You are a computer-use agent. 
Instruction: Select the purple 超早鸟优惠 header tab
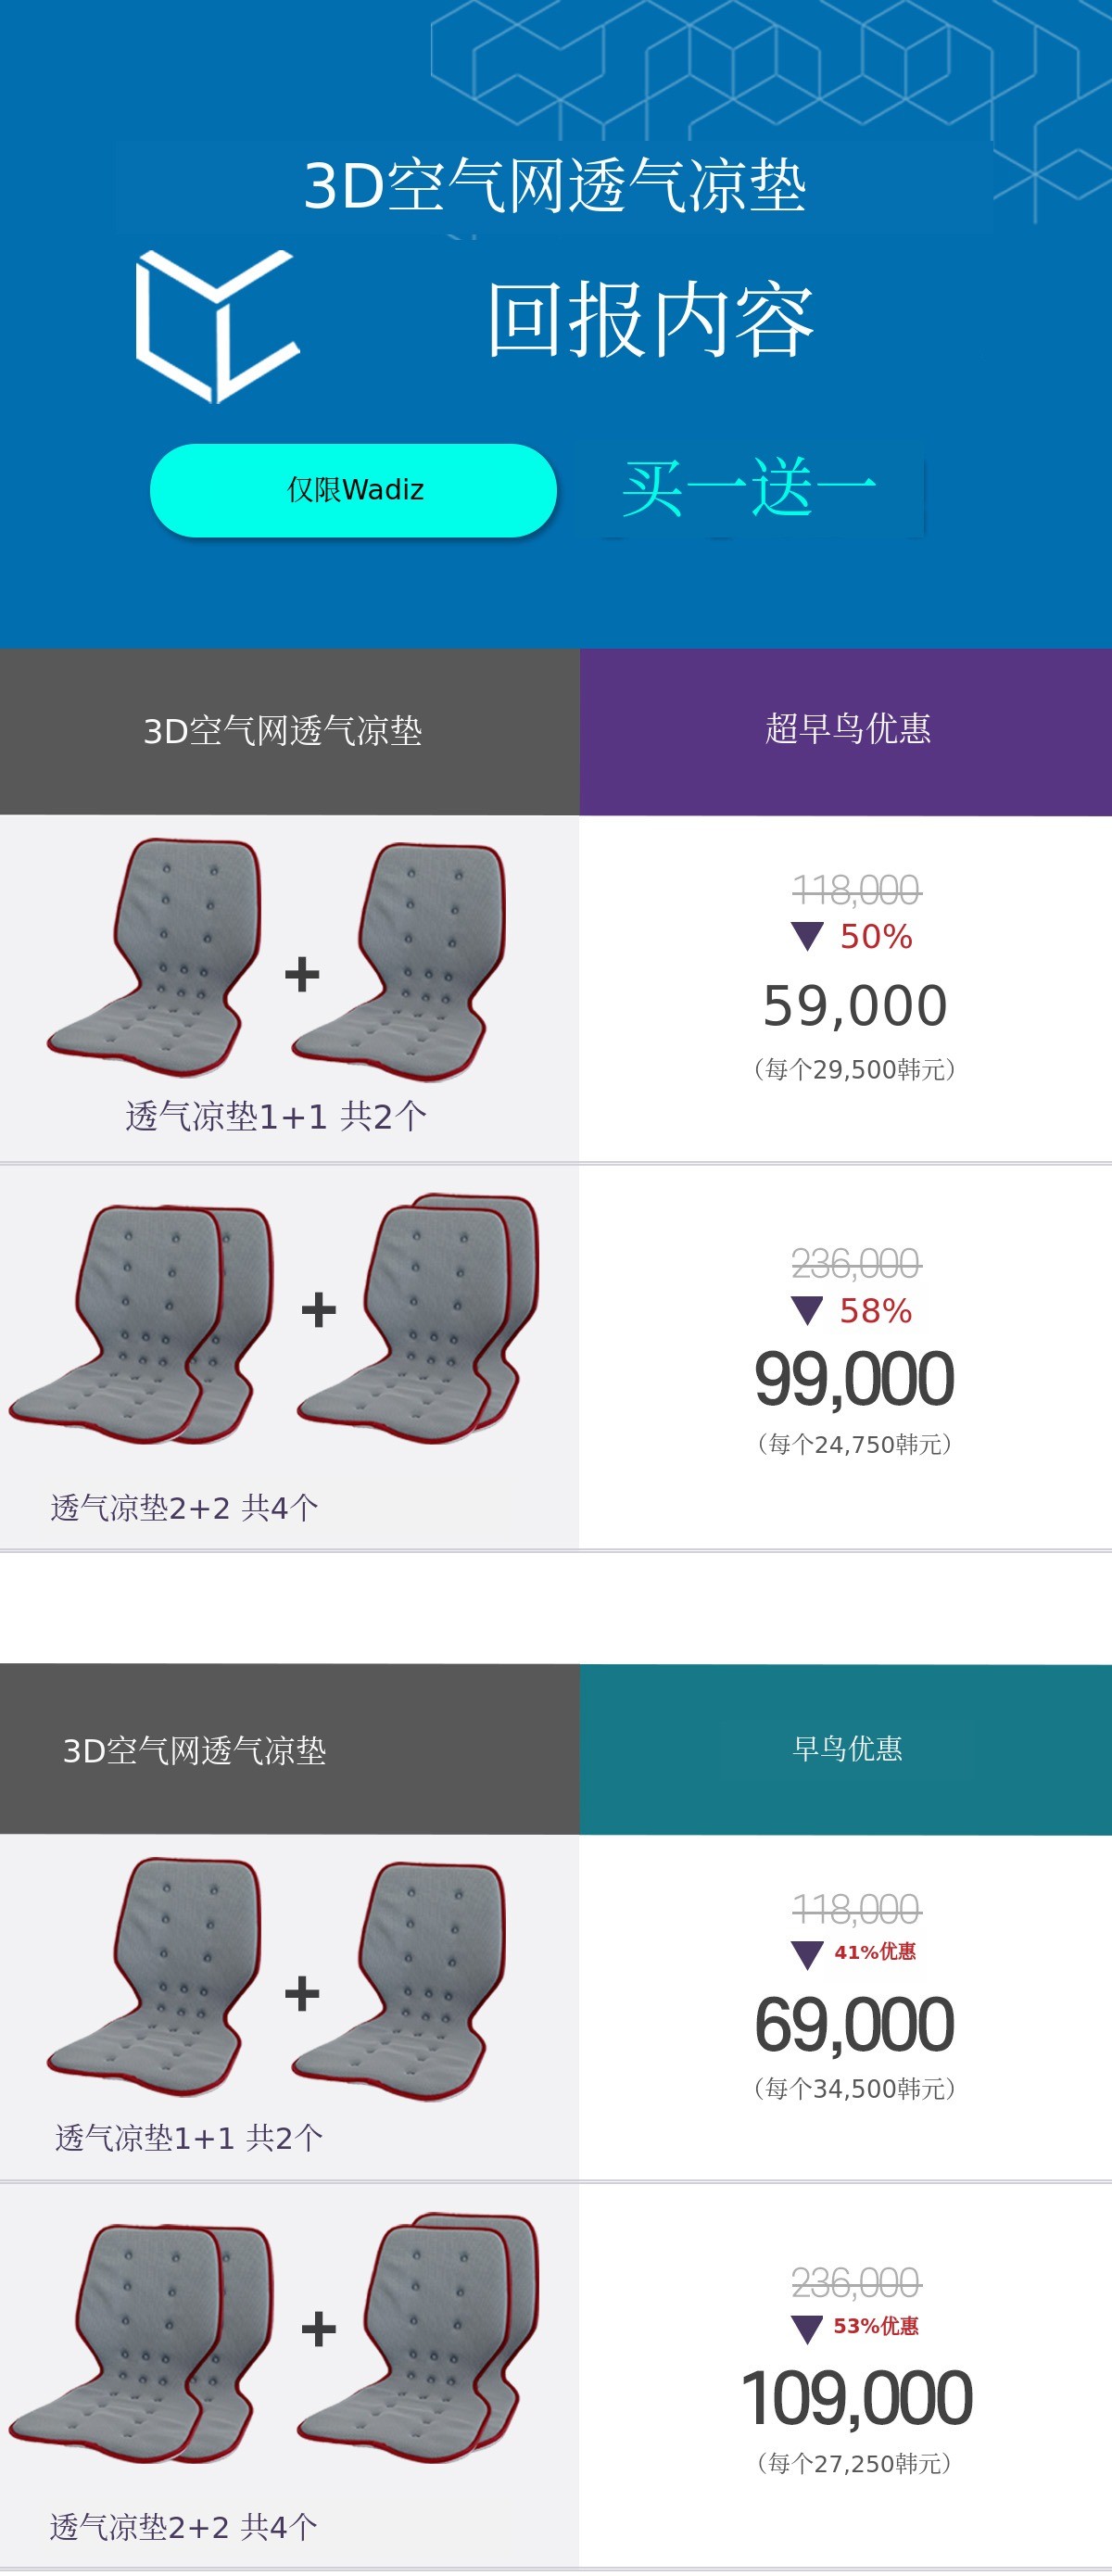click(x=846, y=730)
